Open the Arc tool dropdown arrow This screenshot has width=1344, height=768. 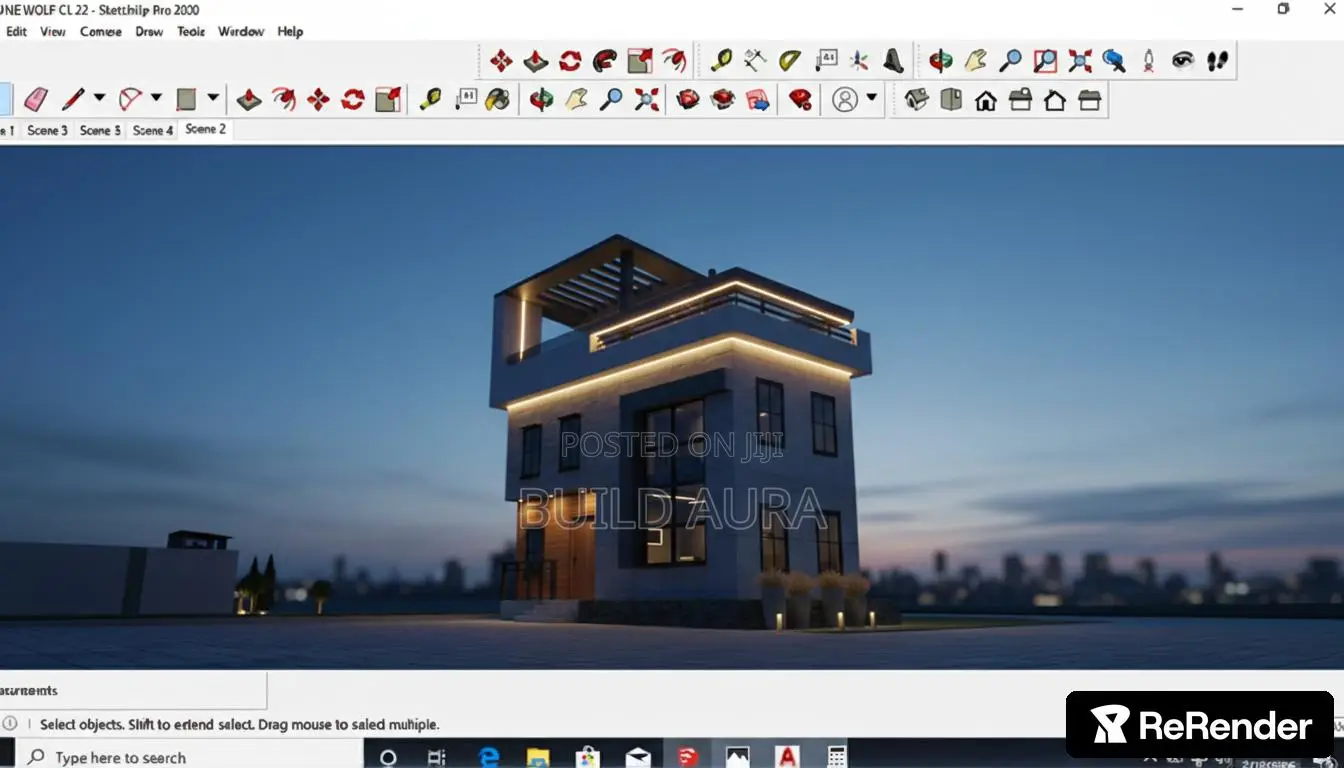[156, 98]
